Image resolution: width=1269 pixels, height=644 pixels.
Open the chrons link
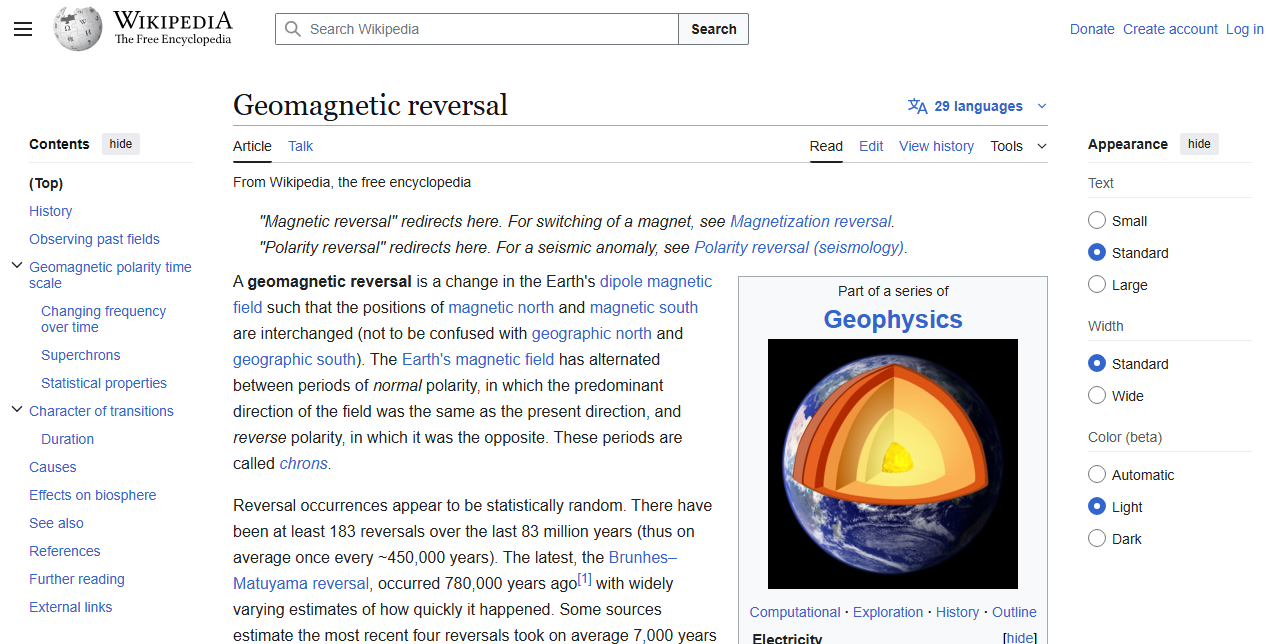tap(303, 463)
